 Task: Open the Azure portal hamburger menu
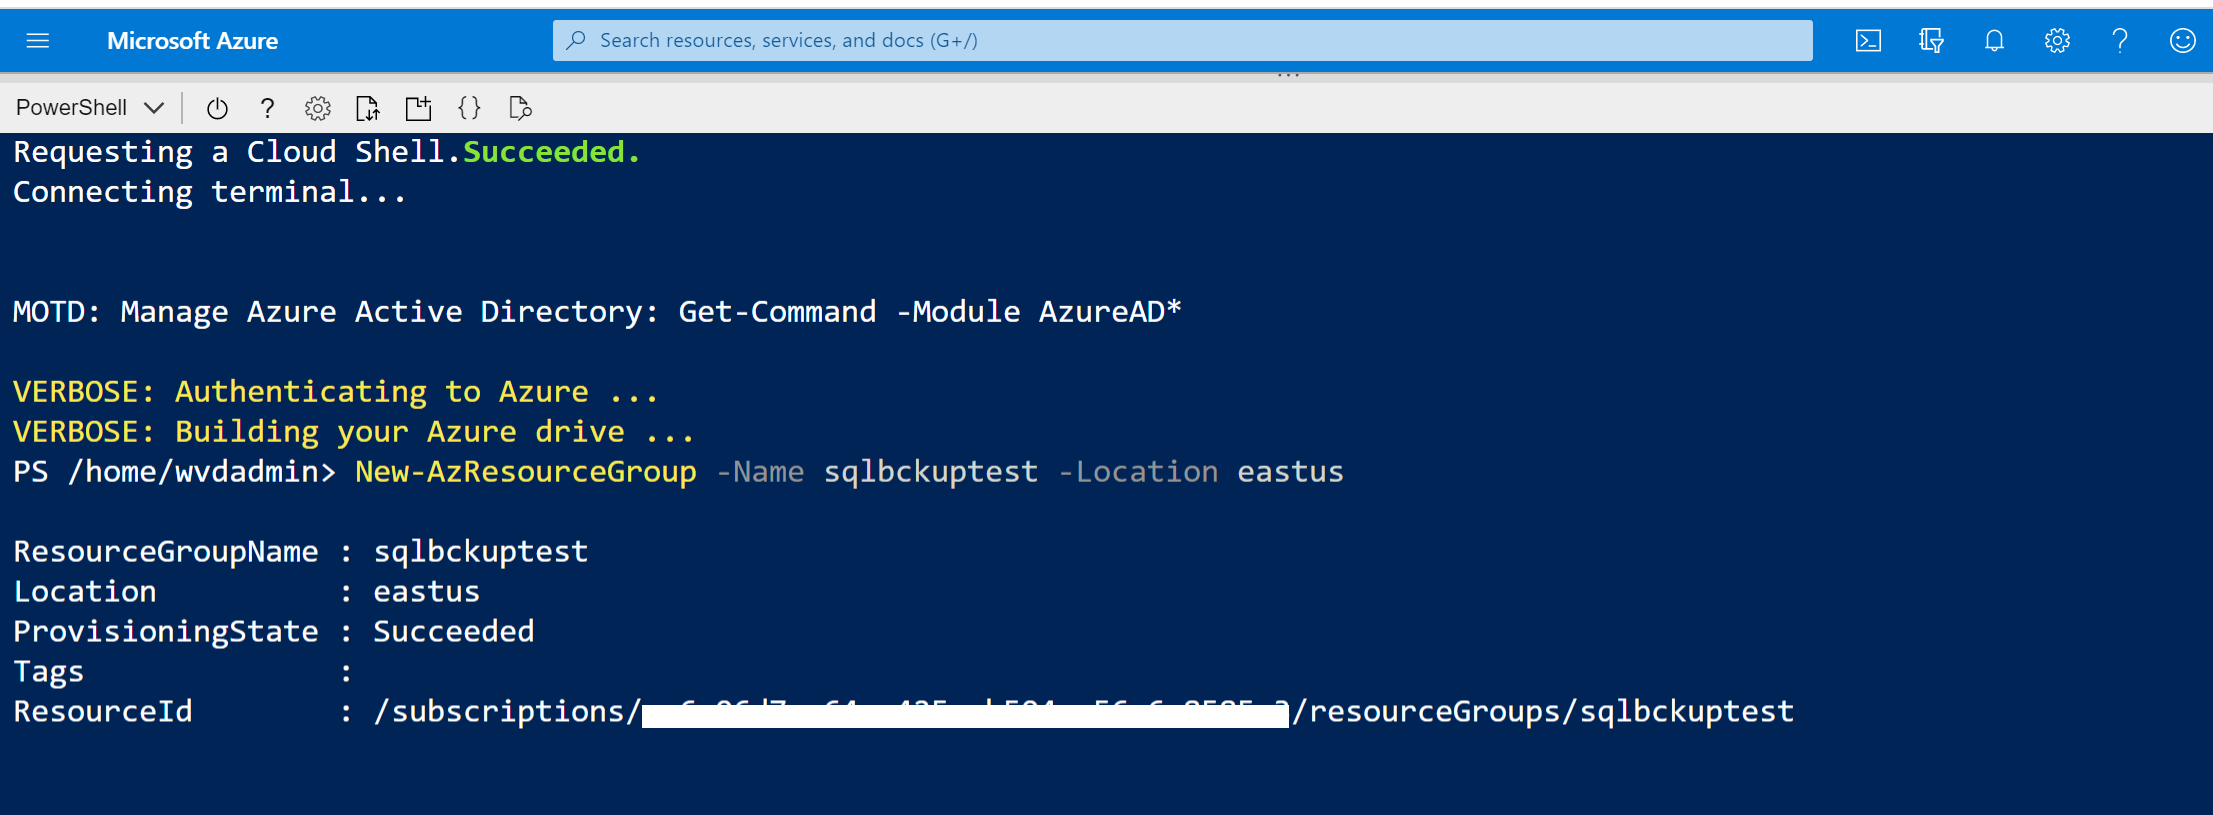[38, 41]
